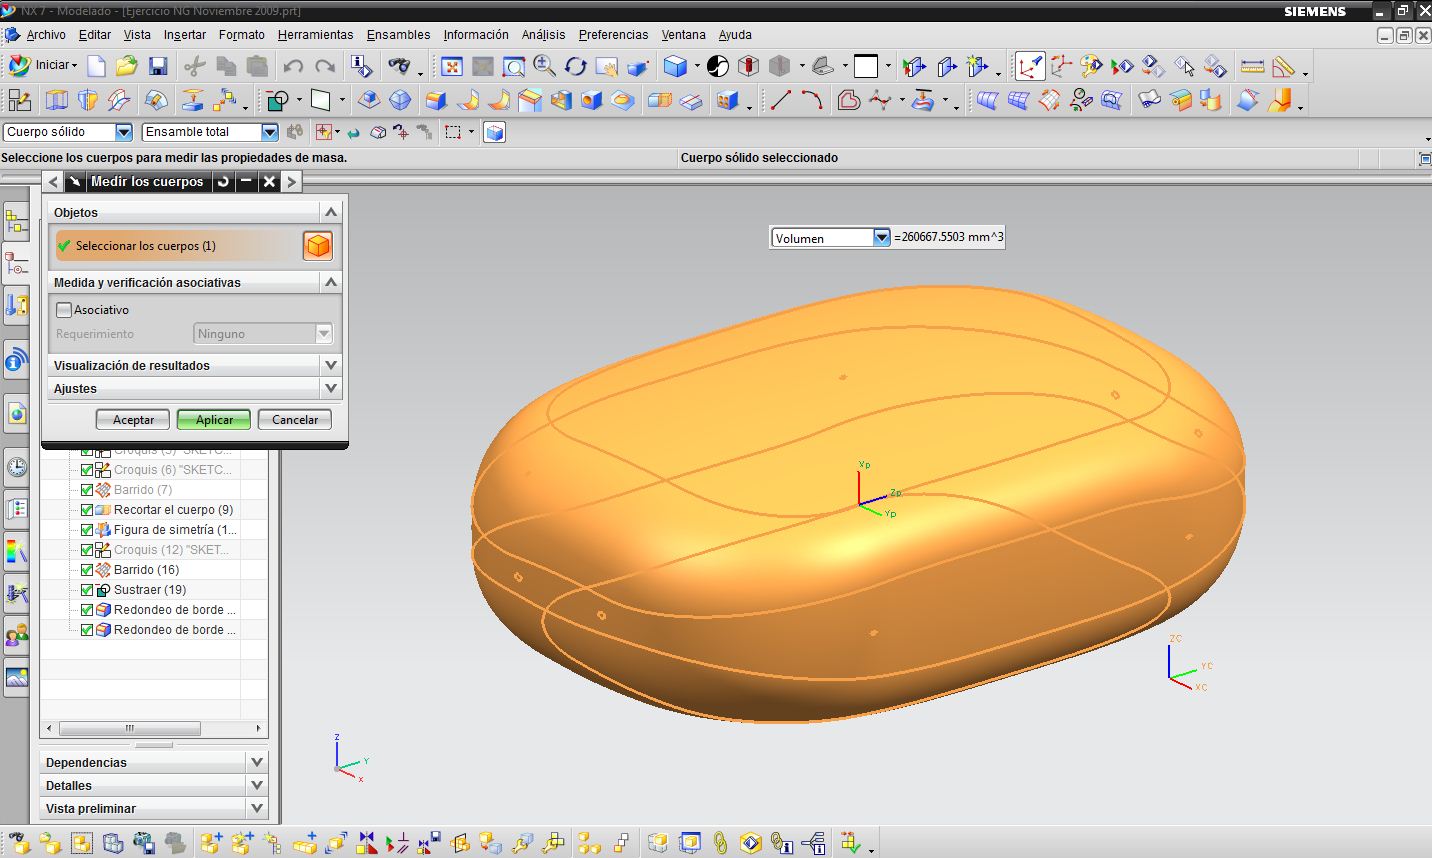1432x858 pixels.
Task: Redo the last action
Action: click(324, 66)
